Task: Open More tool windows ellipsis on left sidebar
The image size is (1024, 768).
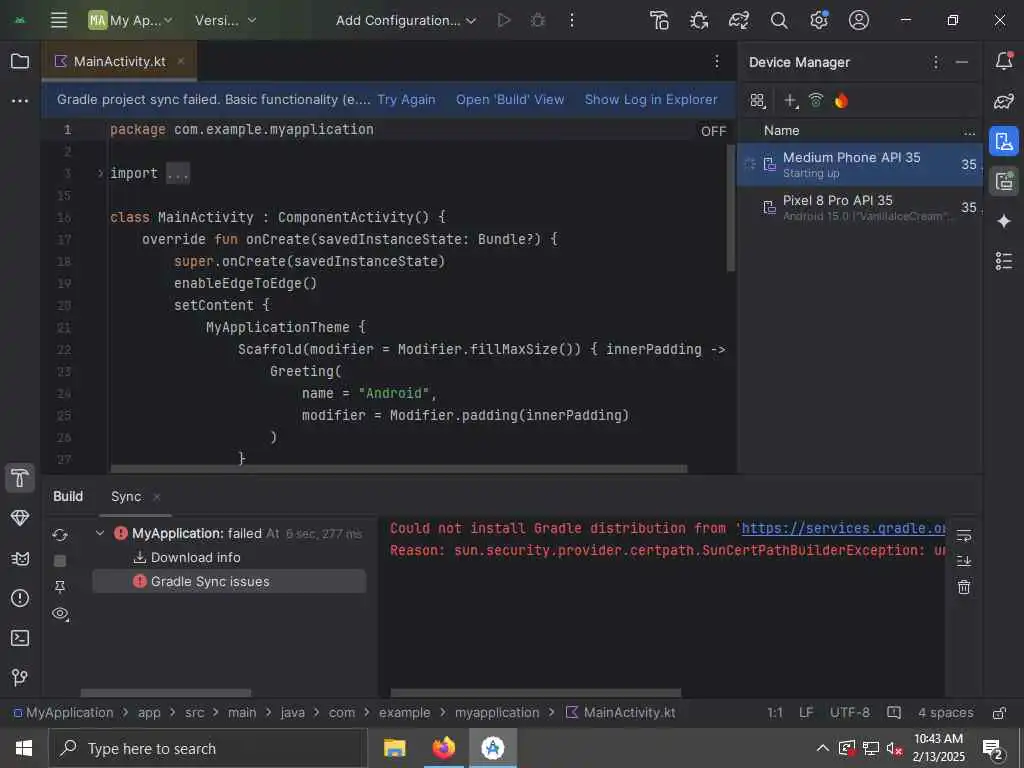Action: click(x=20, y=101)
